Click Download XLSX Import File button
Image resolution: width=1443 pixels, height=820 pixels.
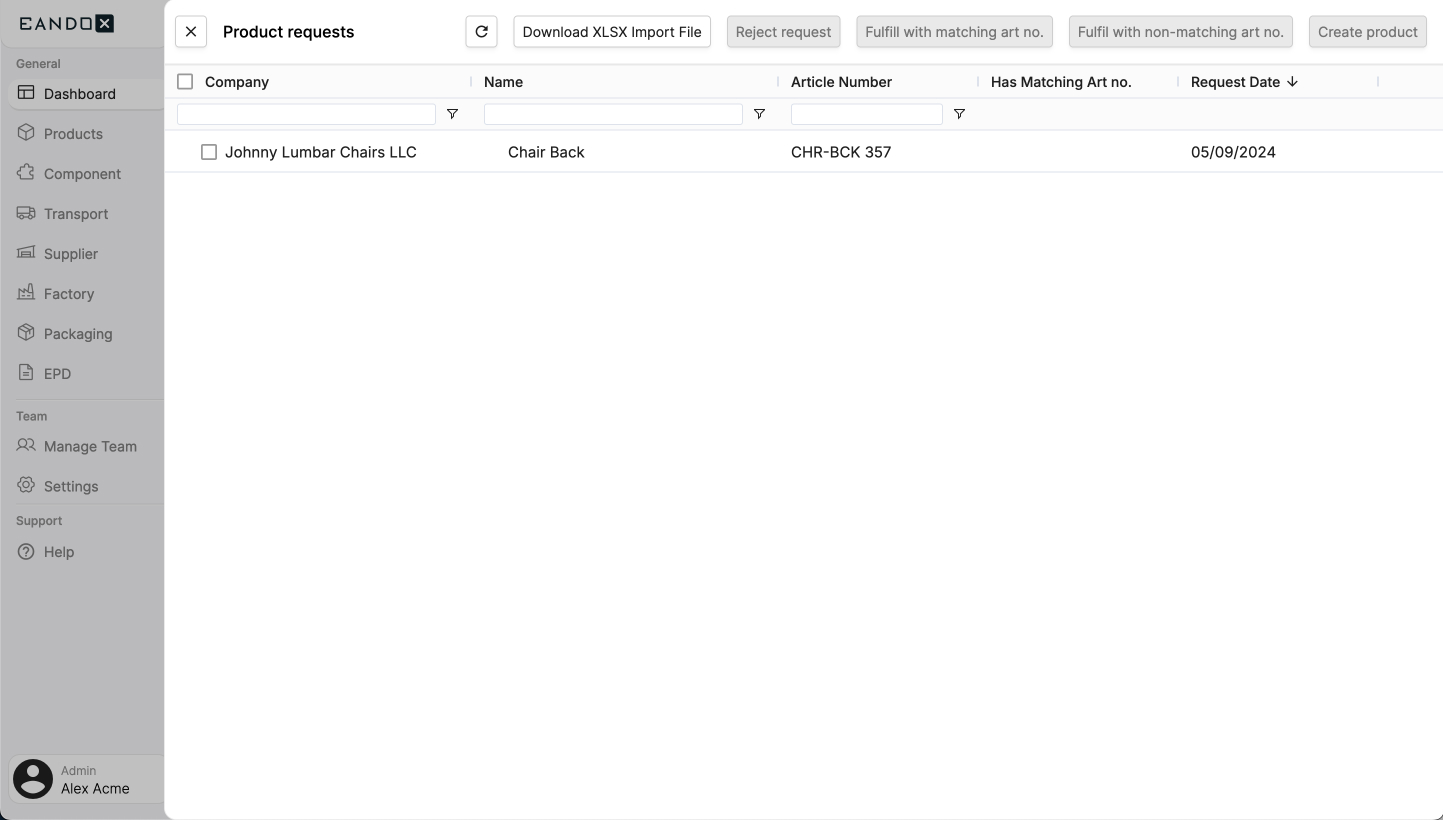click(x=612, y=32)
